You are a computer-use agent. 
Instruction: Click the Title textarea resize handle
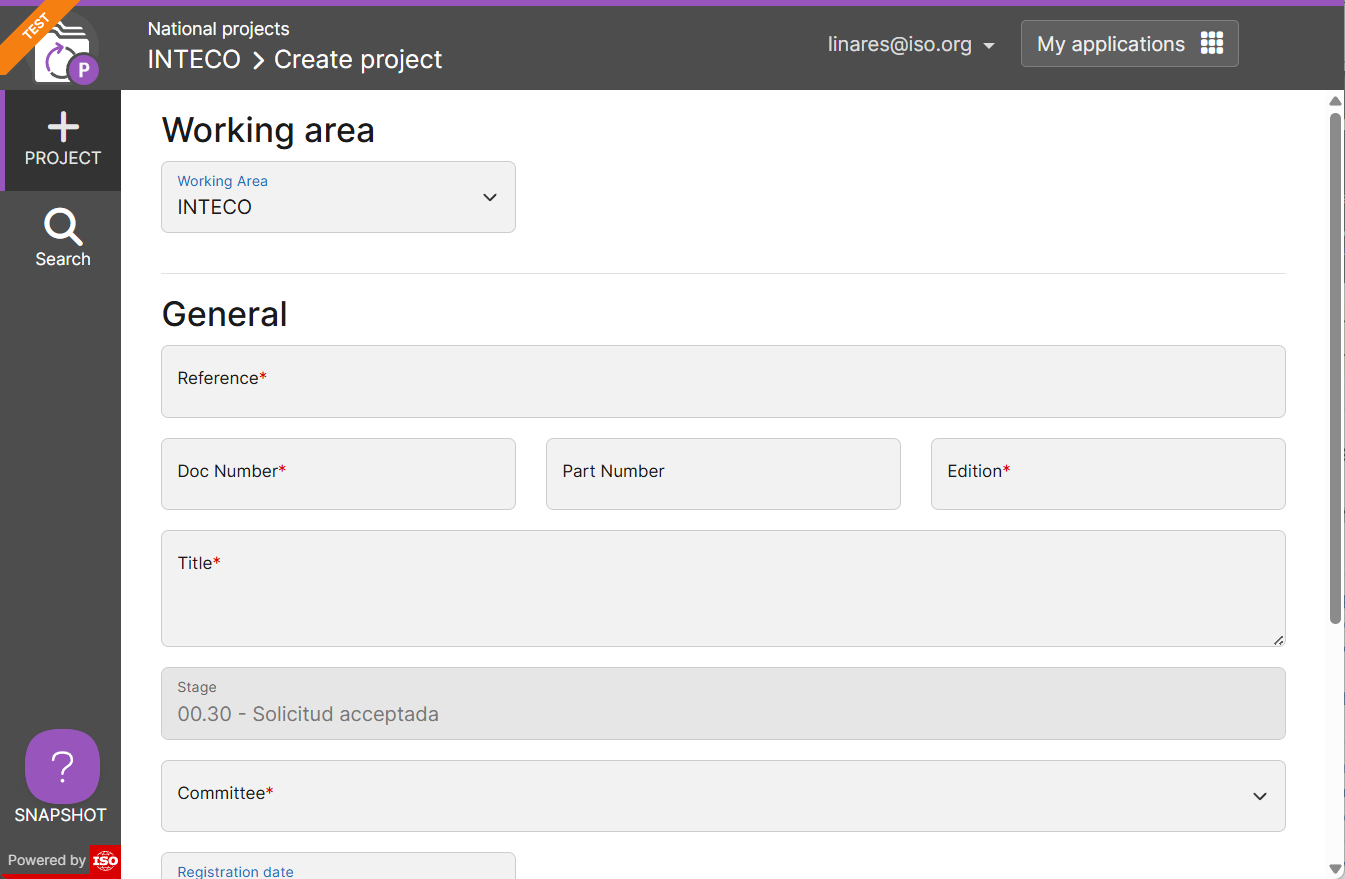(1278, 639)
